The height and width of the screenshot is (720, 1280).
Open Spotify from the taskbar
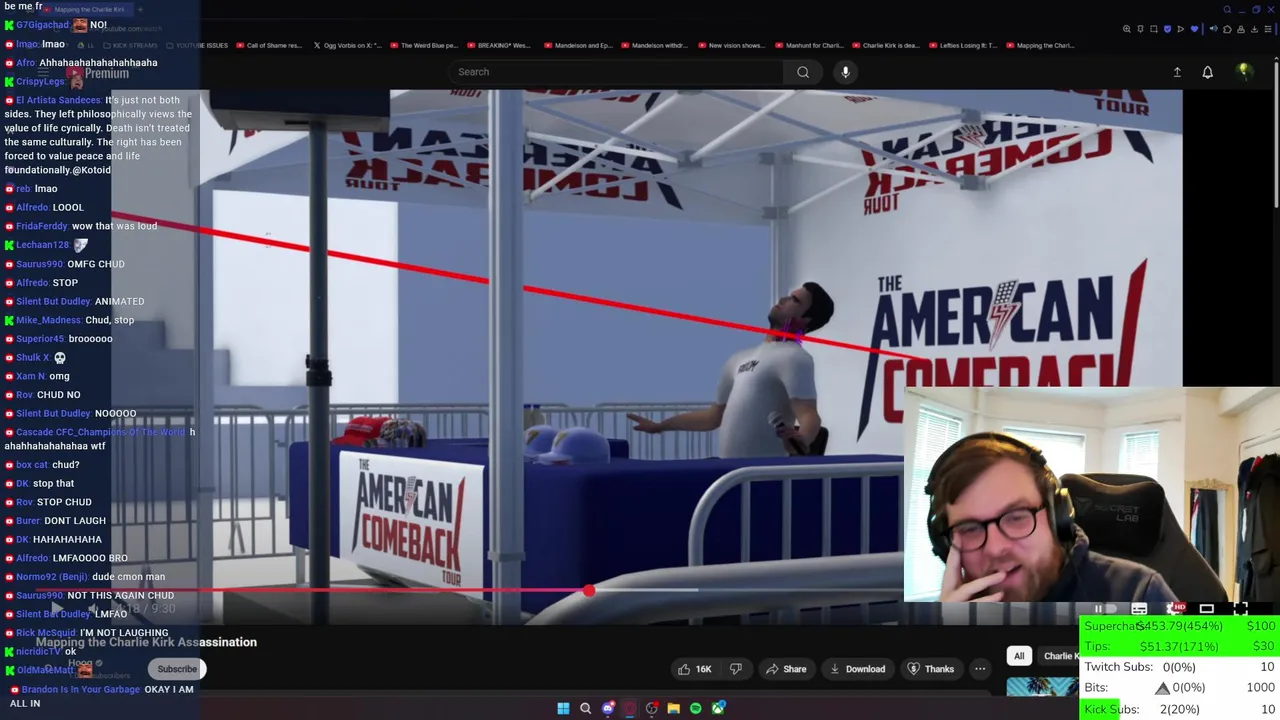(x=695, y=708)
